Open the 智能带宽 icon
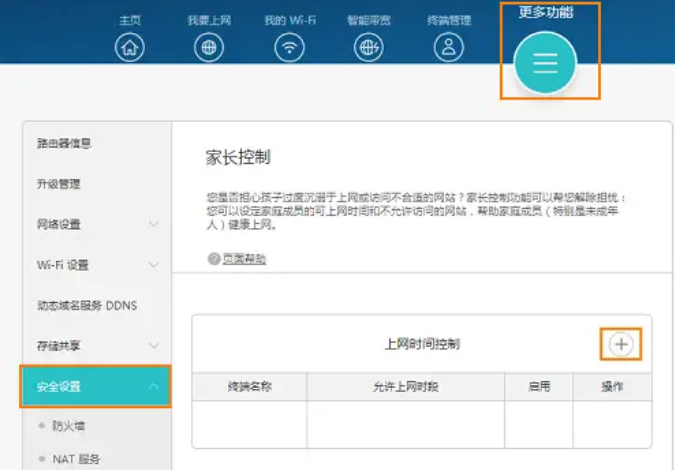Viewport: 675px width, 470px height. click(x=369, y=46)
